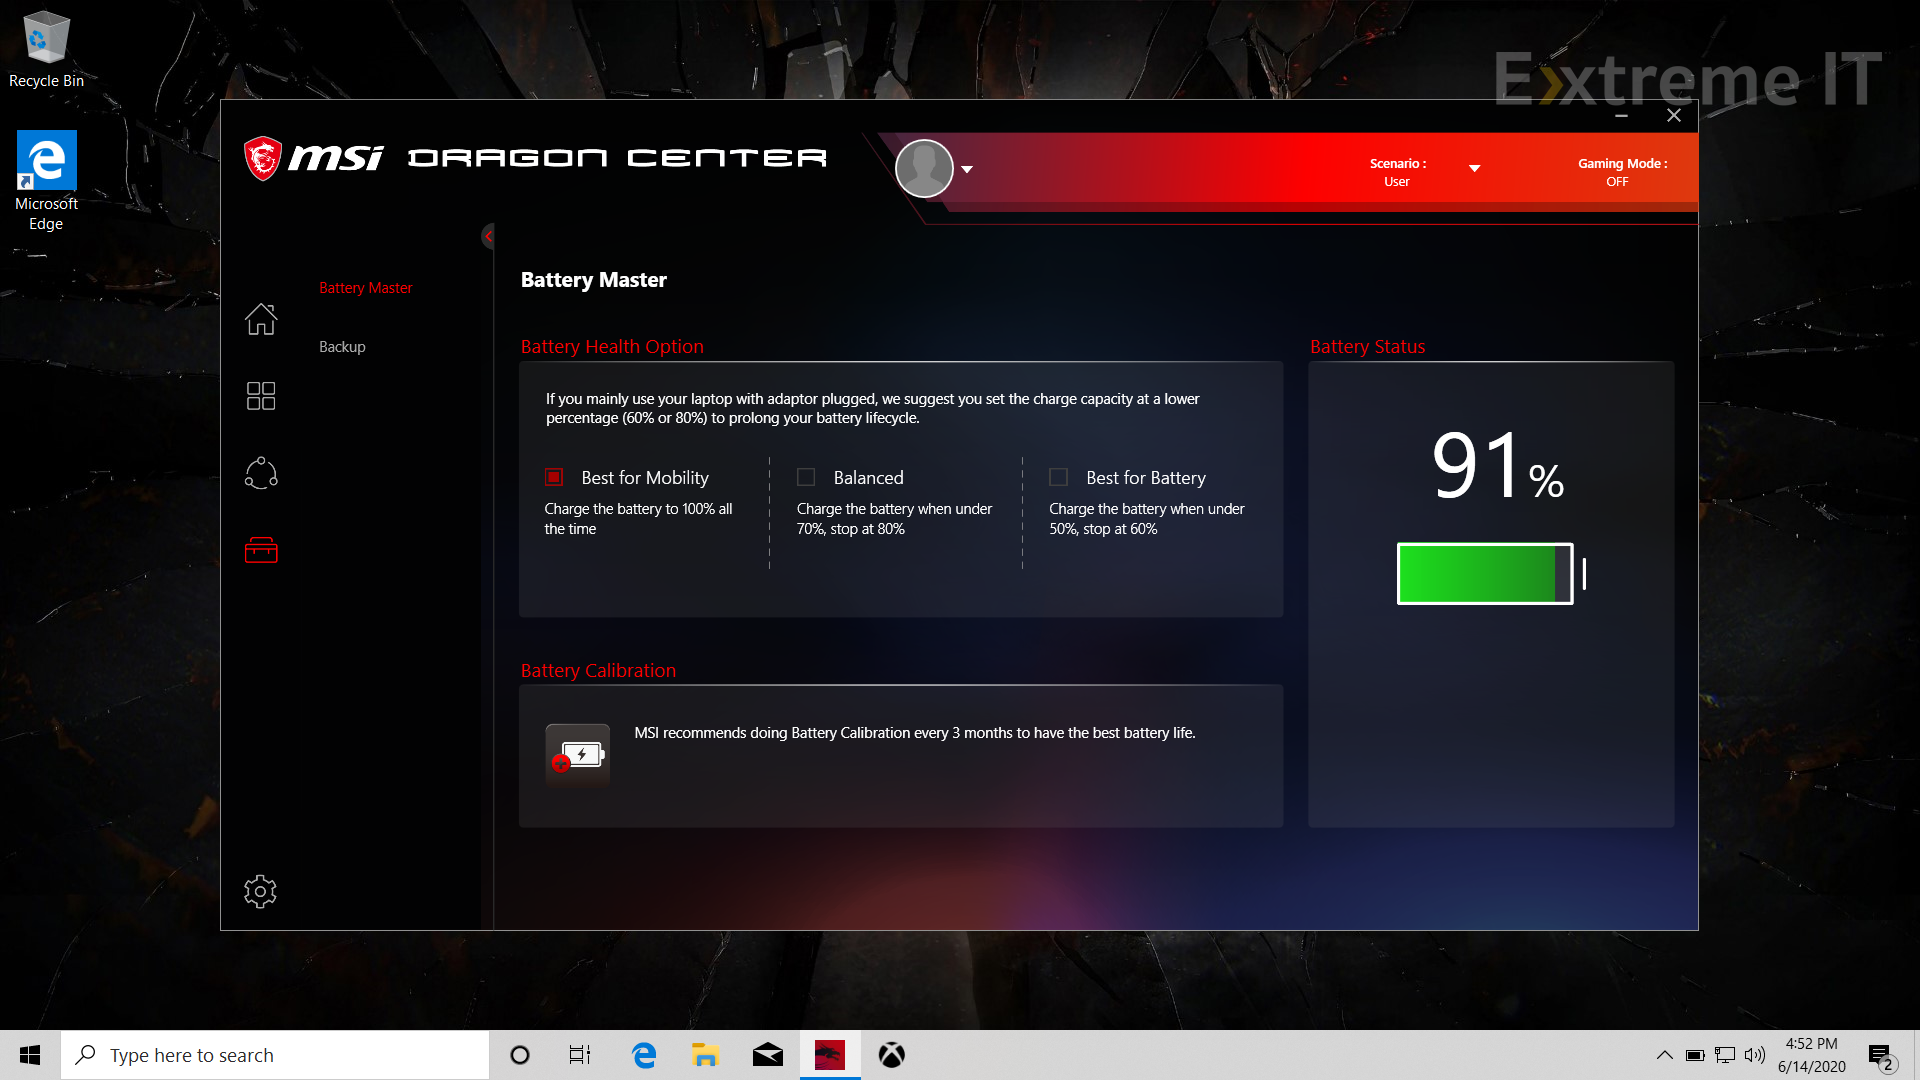Open File Explorer from taskbar
1920x1080 pixels.
coord(705,1055)
